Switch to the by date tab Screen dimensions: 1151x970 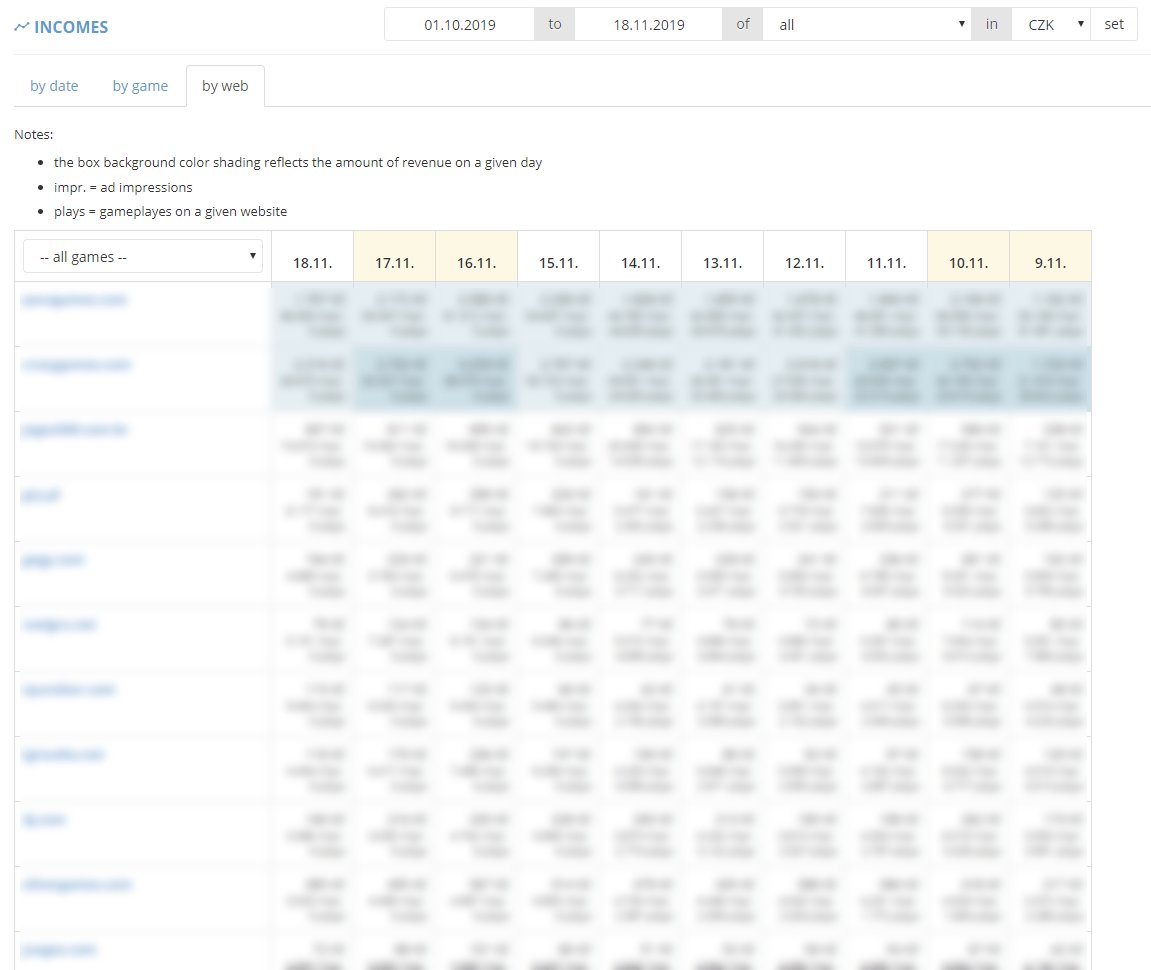point(54,86)
